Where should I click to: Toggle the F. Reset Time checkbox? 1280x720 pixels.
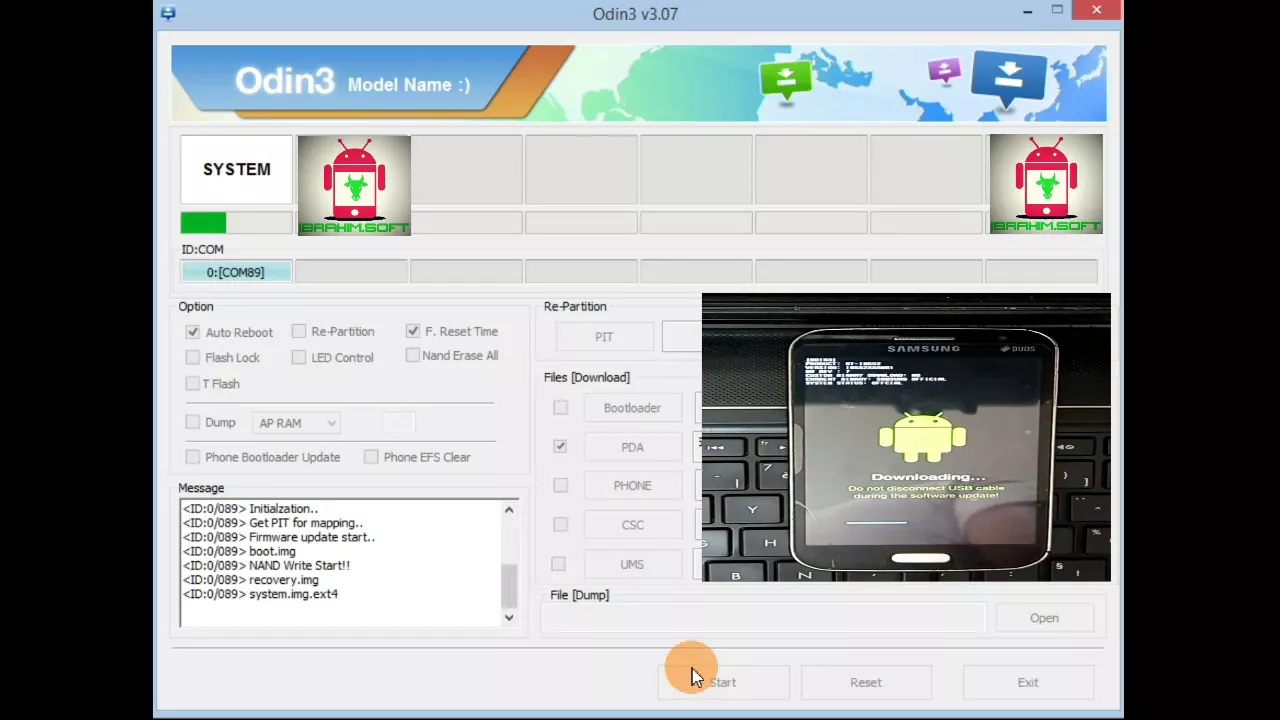(x=412, y=331)
